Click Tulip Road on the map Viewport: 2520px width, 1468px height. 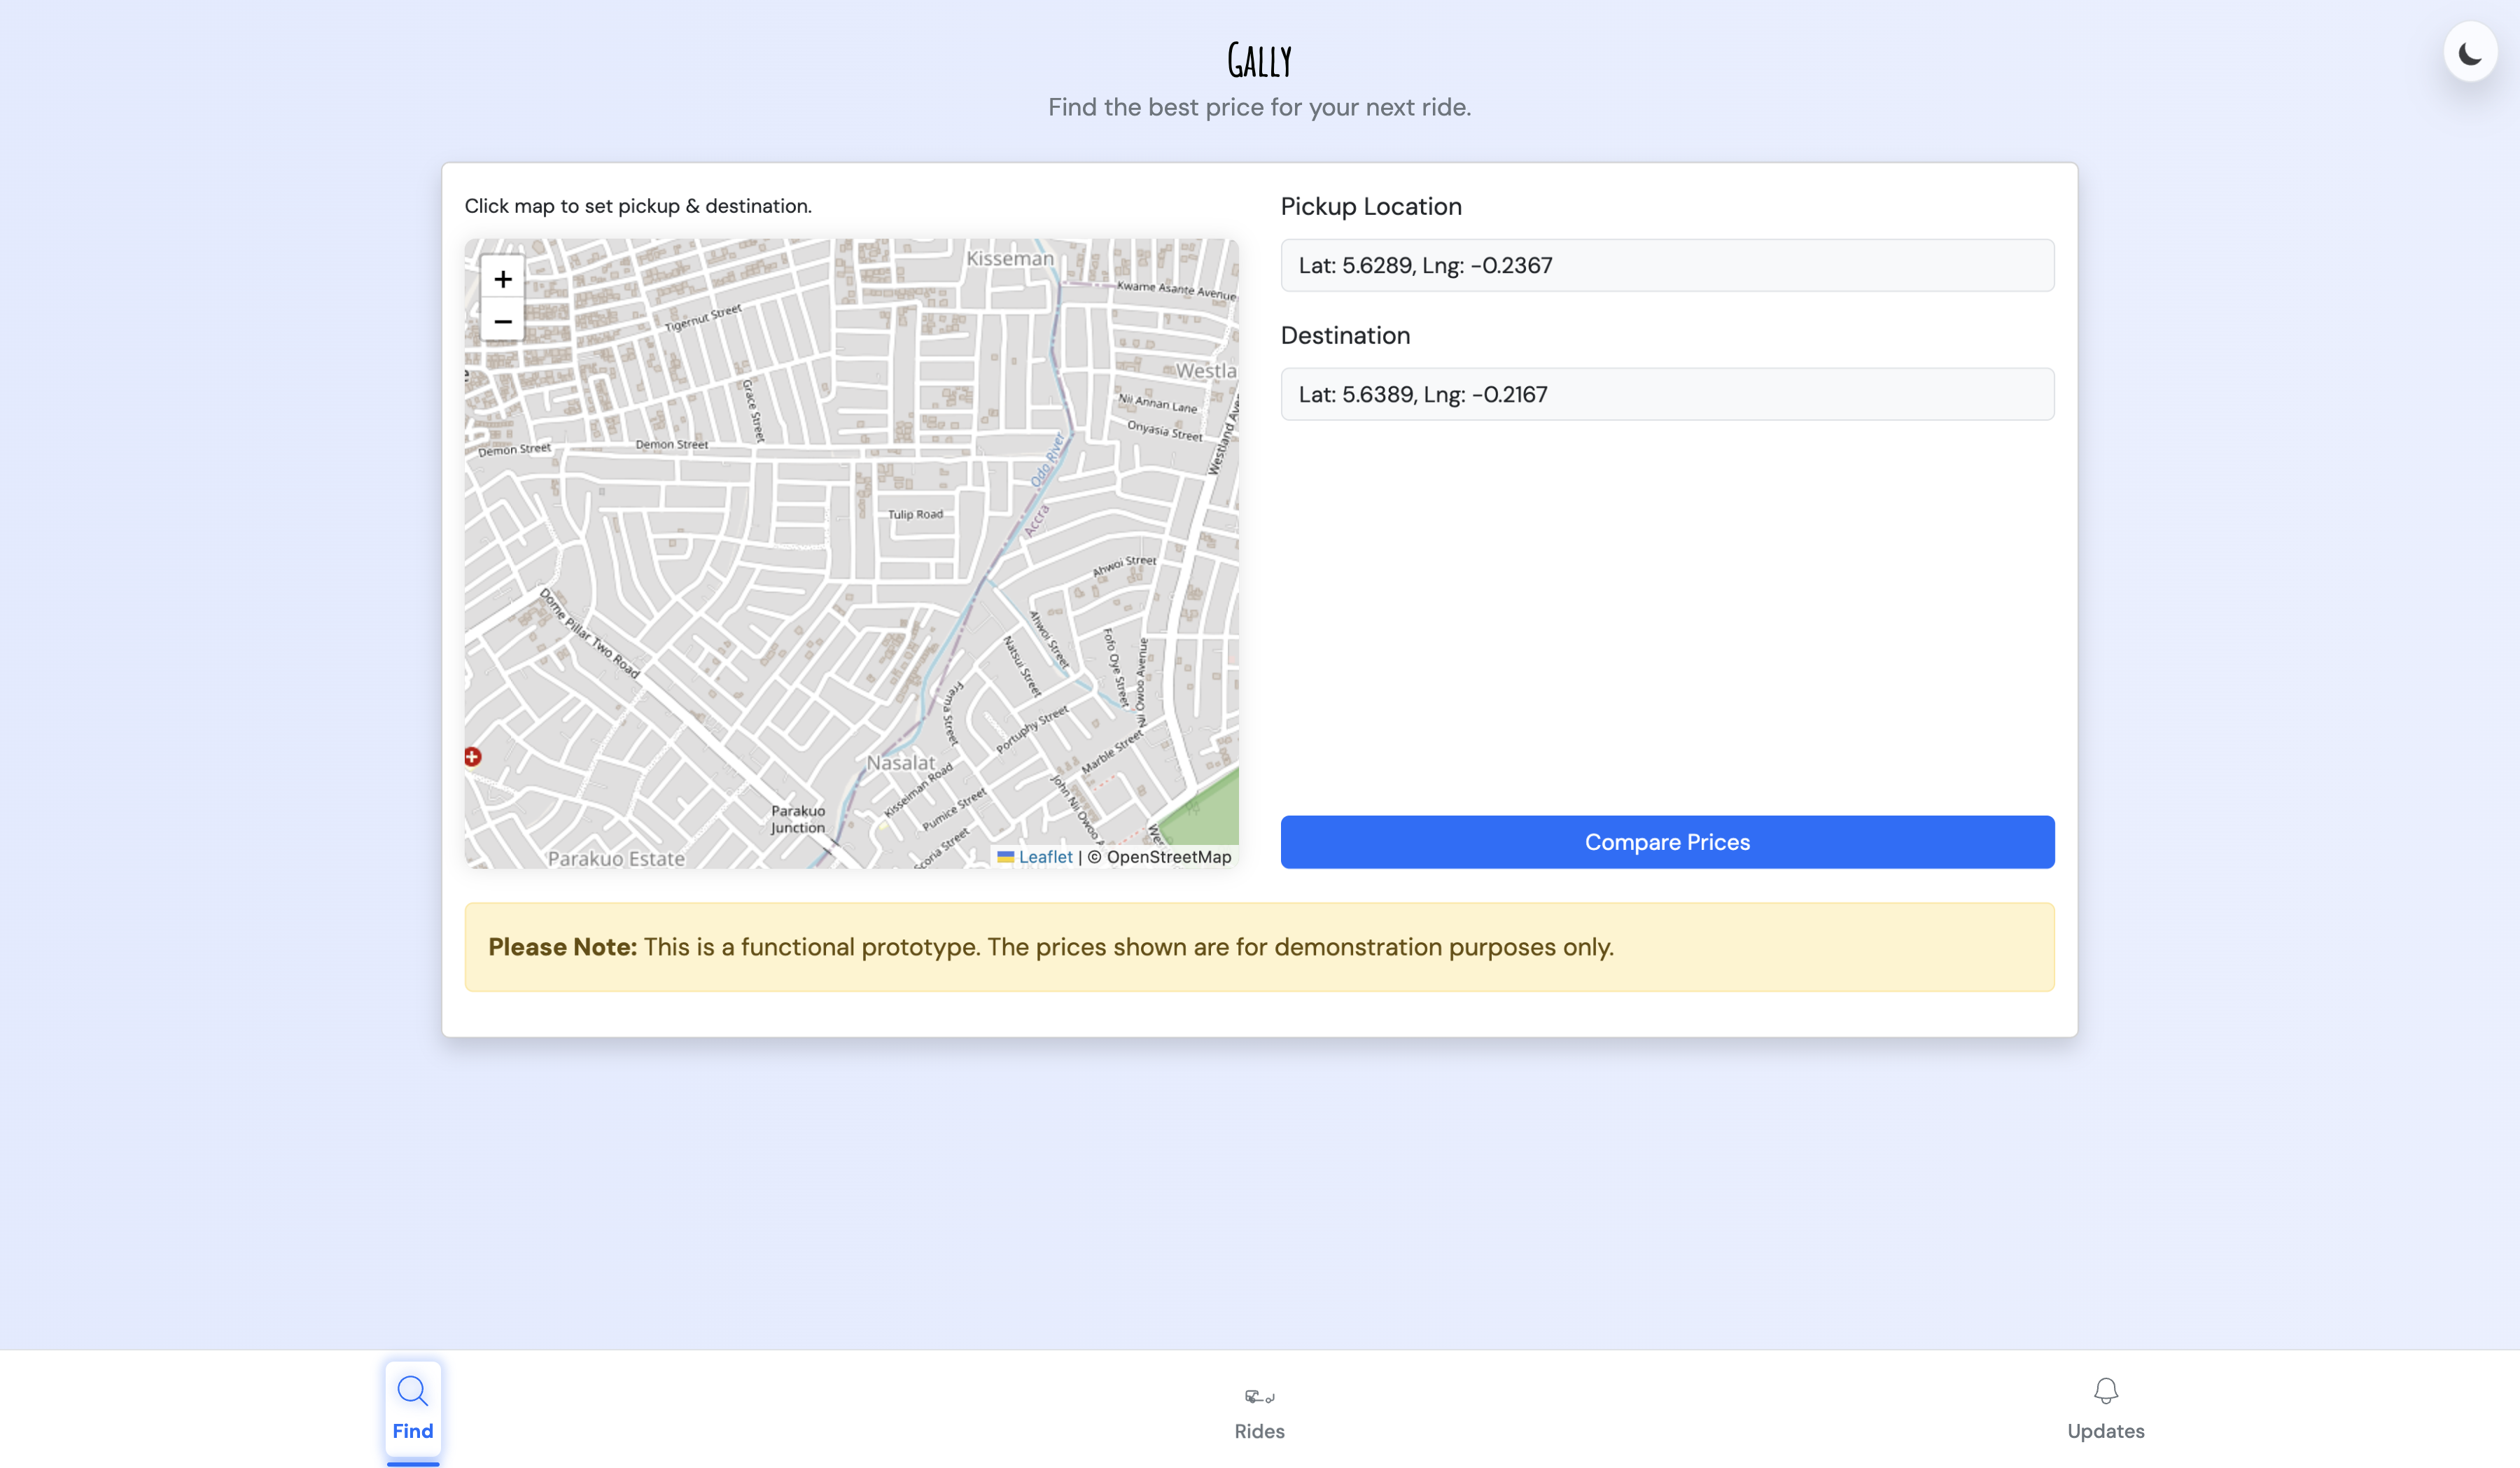(x=915, y=514)
